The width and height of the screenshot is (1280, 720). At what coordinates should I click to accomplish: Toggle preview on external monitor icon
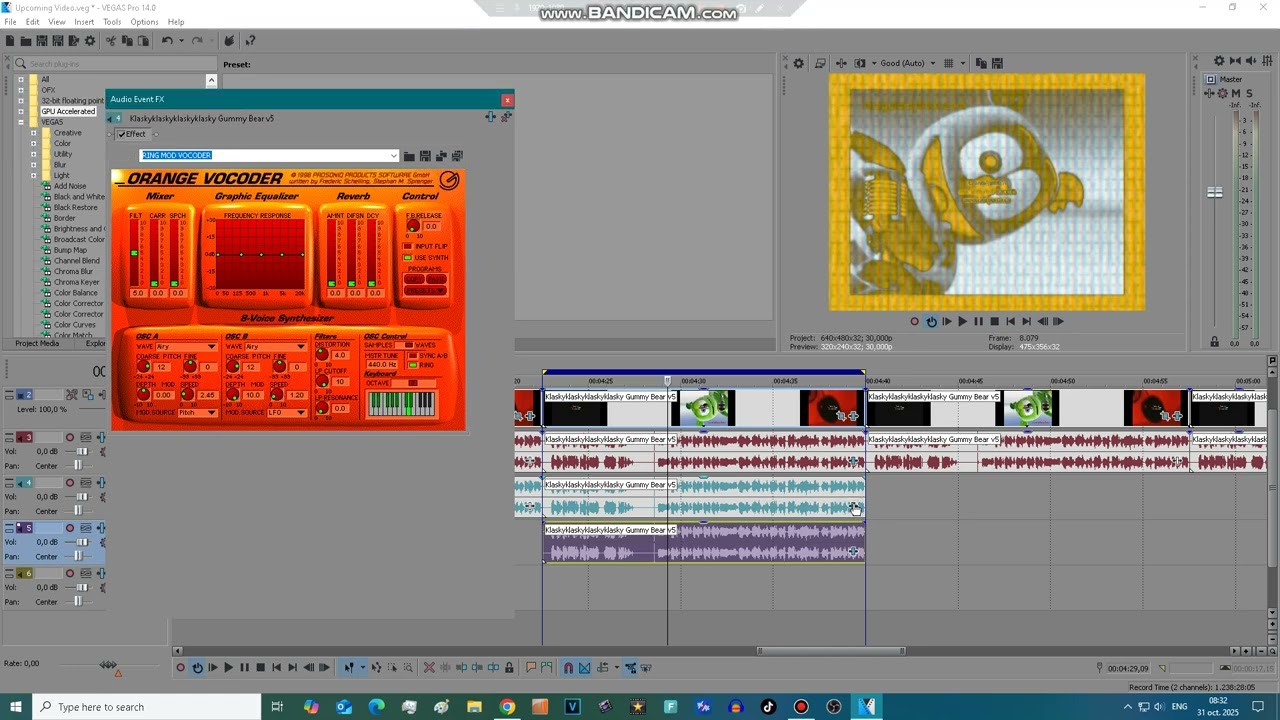click(820, 63)
